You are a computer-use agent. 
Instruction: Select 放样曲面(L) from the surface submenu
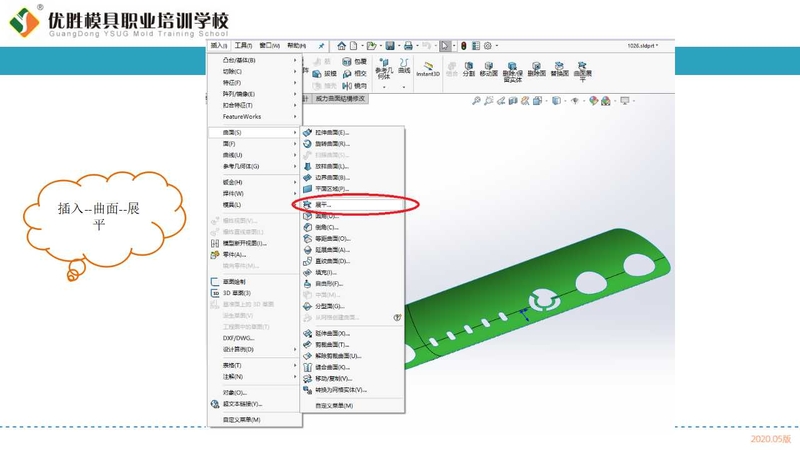[x=353, y=166]
